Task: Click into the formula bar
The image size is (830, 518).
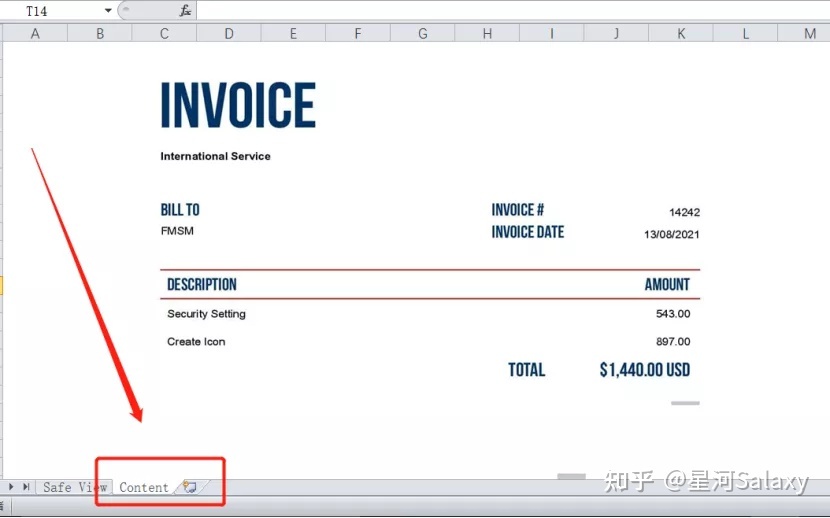Action: point(500,11)
